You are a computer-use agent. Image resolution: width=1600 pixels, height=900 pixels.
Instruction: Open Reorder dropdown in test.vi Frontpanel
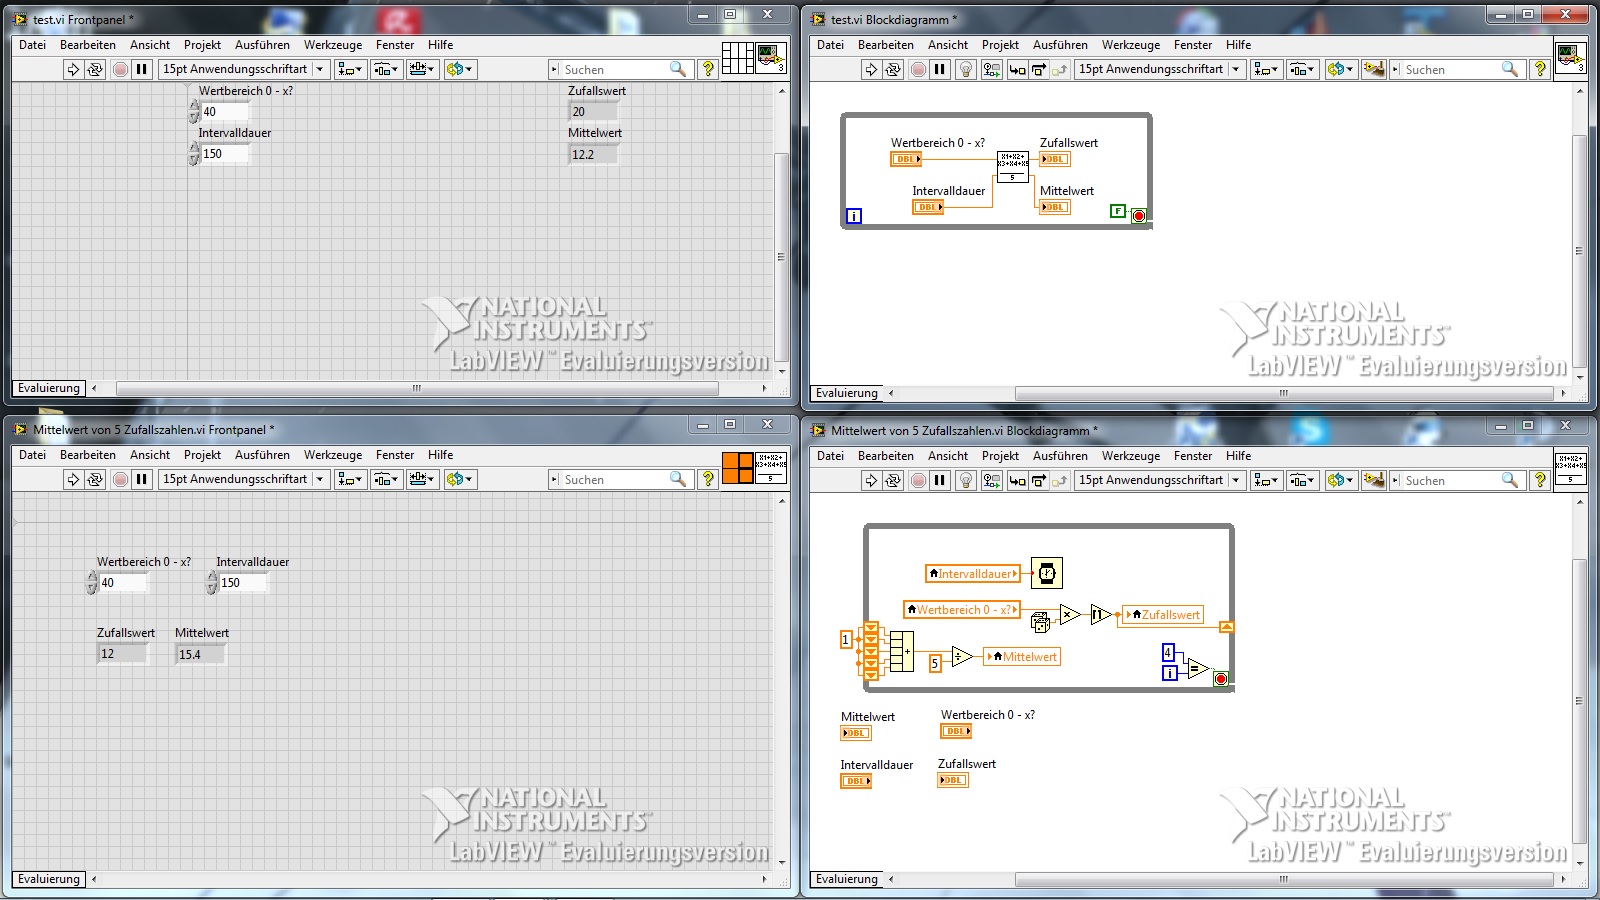coord(460,69)
